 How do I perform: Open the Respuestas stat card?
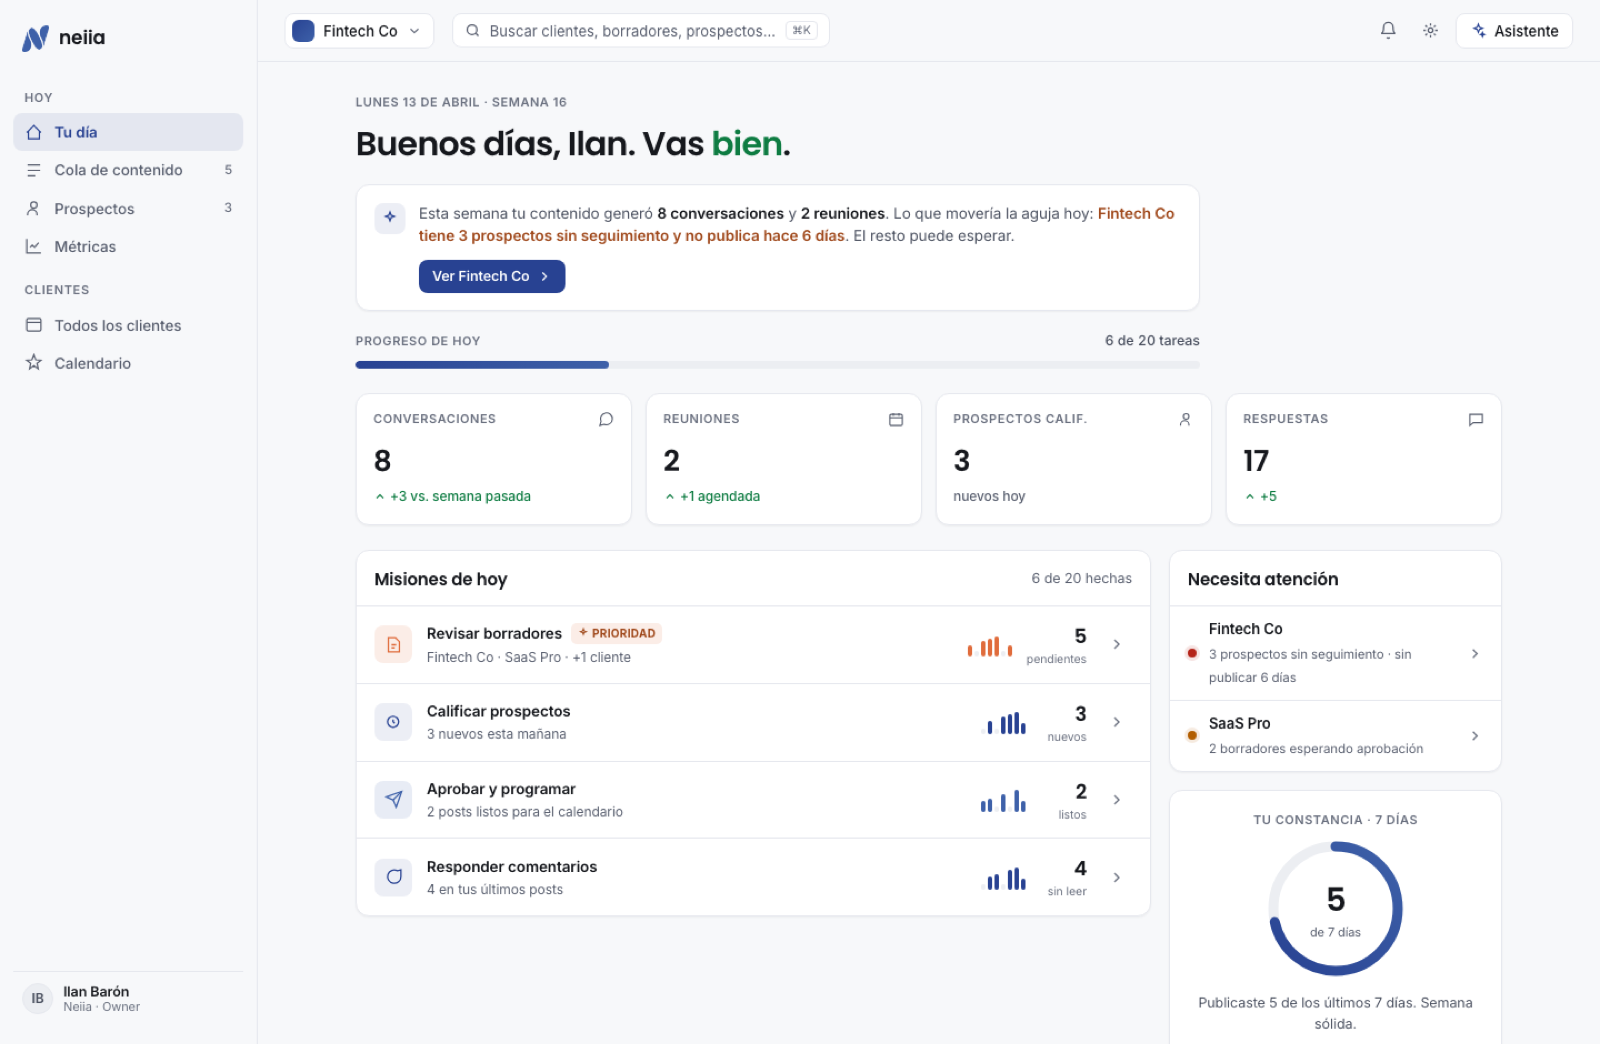(1364, 459)
